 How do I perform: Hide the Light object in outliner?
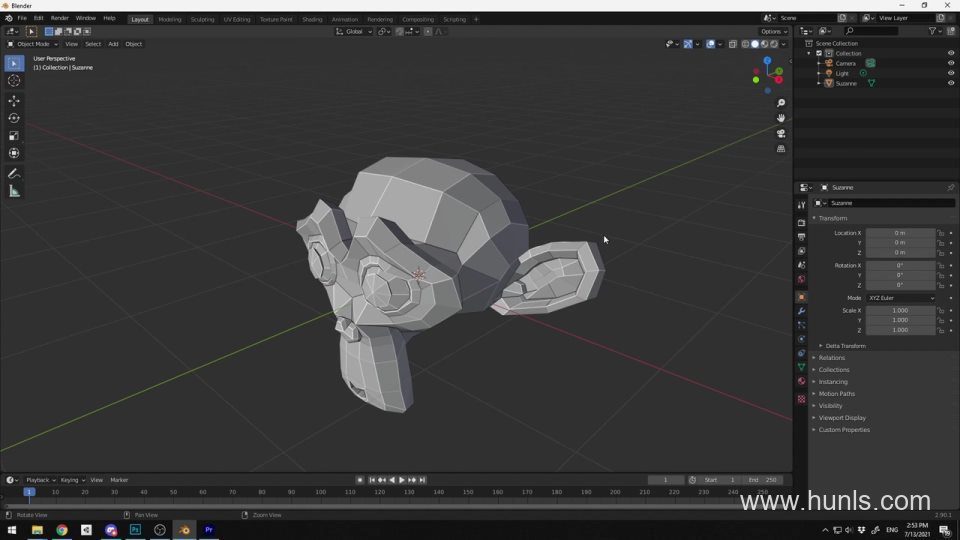951,73
